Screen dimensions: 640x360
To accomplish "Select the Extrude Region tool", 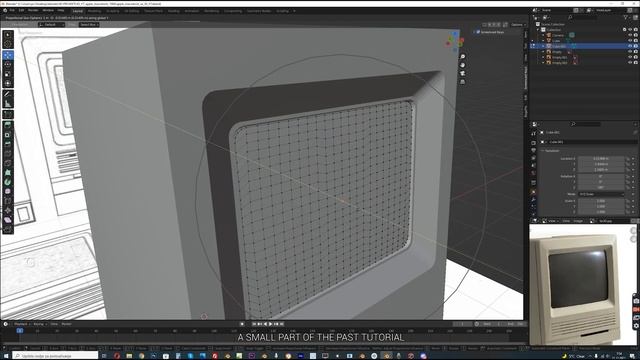I will tap(8, 125).
